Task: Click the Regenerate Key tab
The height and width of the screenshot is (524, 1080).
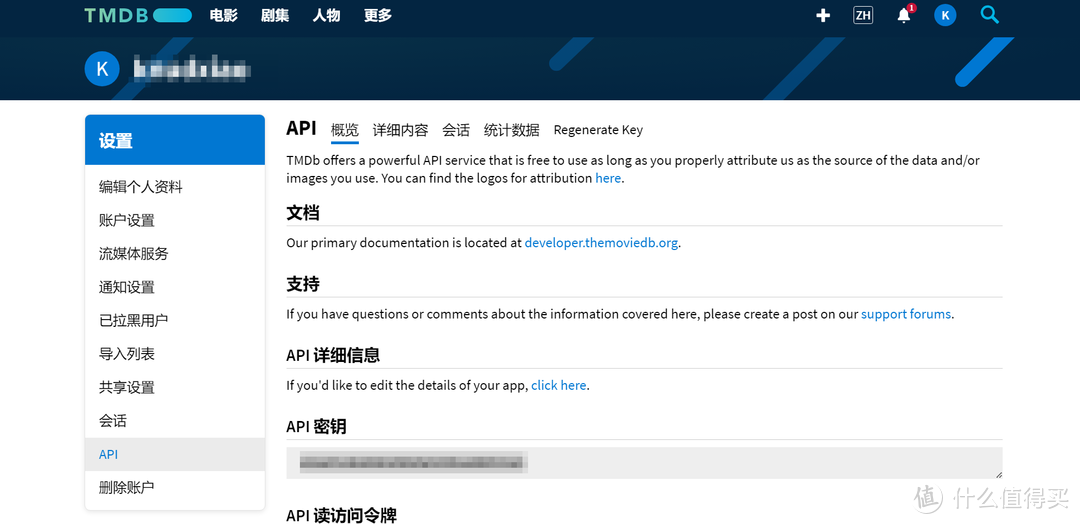Action: (598, 130)
